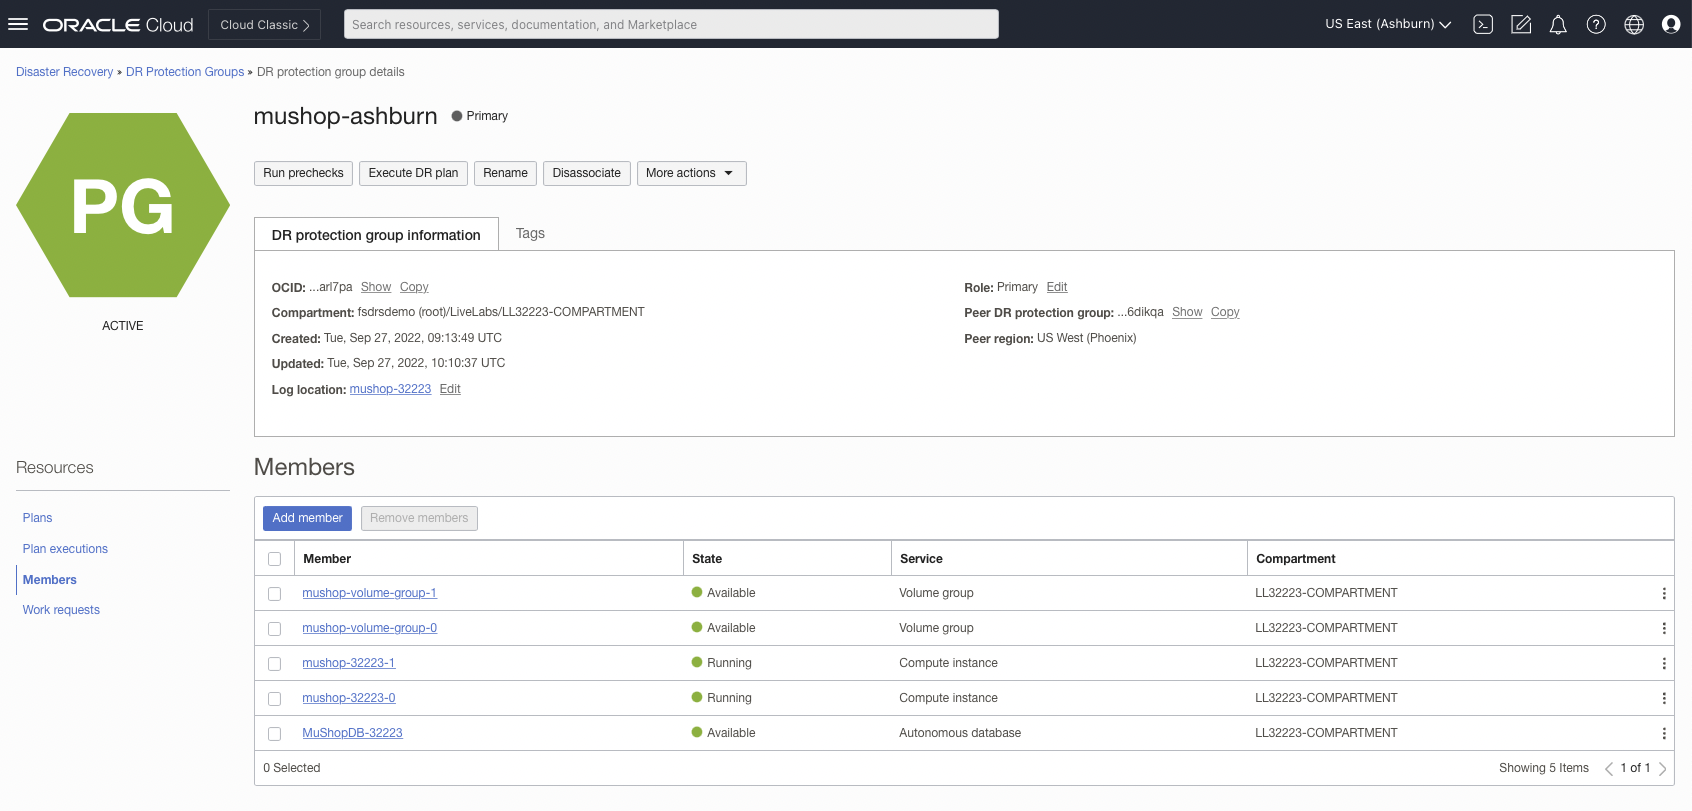Switch to the Tags tab
This screenshot has height=811, width=1692.
(x=530, y=233)
